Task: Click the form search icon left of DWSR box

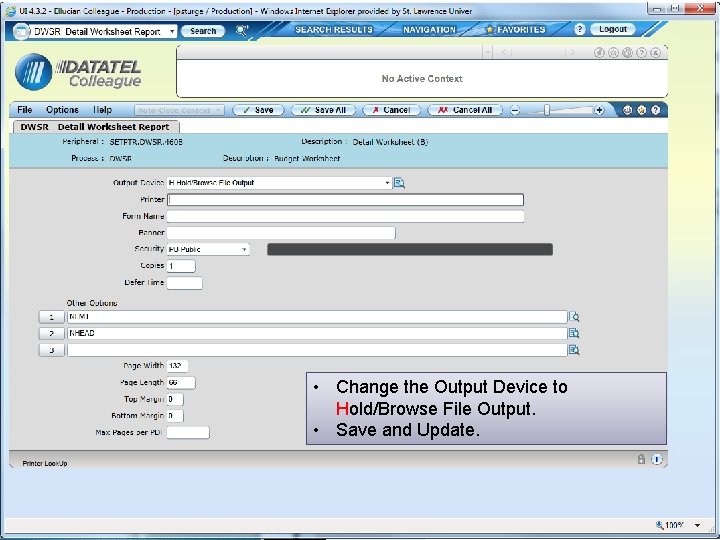Action: [x=21, y=31]
